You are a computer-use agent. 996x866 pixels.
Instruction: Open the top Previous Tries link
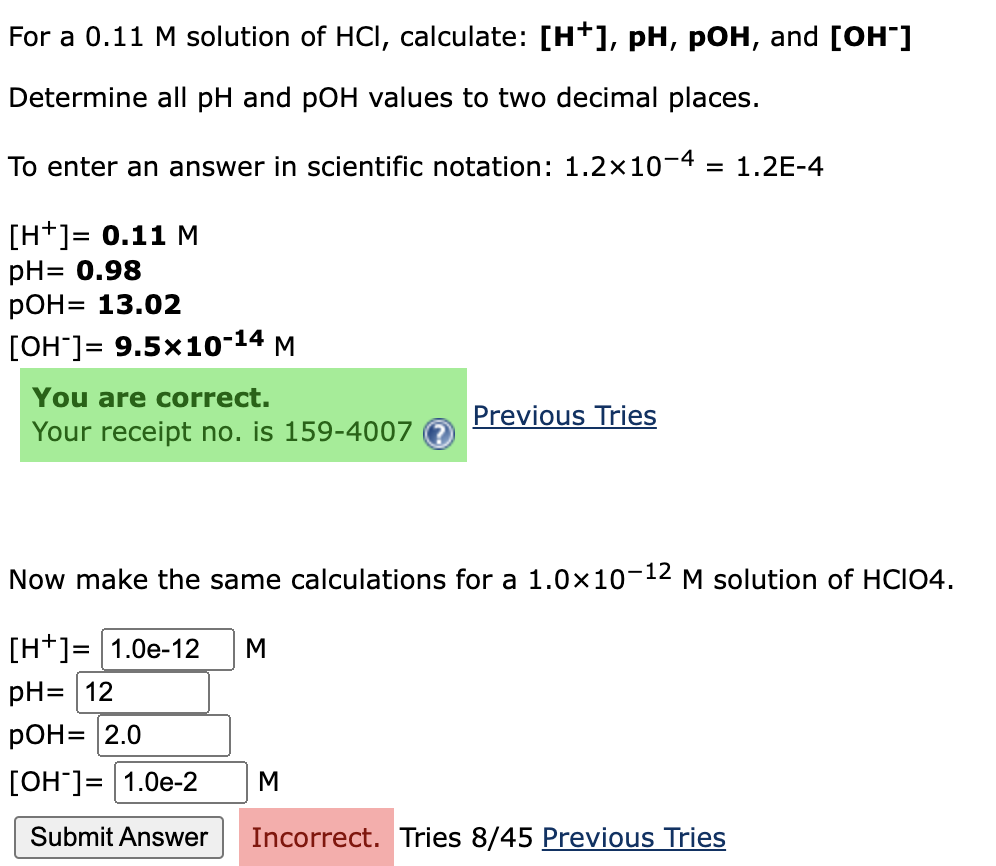(564, 415)
